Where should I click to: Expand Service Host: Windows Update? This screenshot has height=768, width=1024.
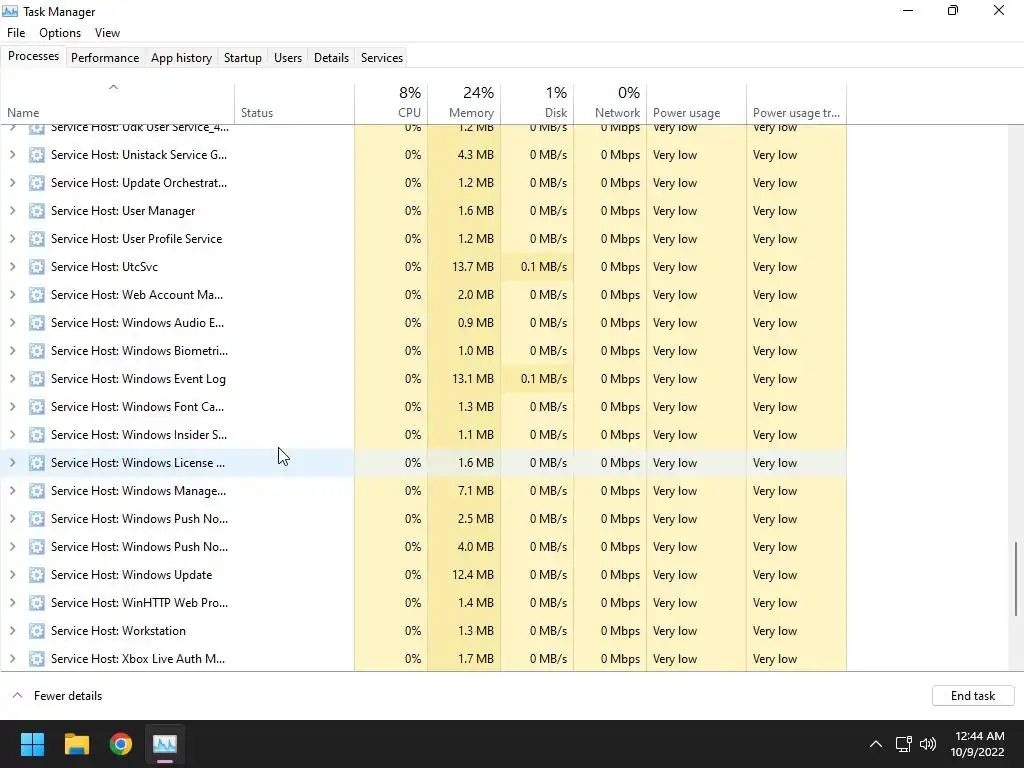(12, 575)
